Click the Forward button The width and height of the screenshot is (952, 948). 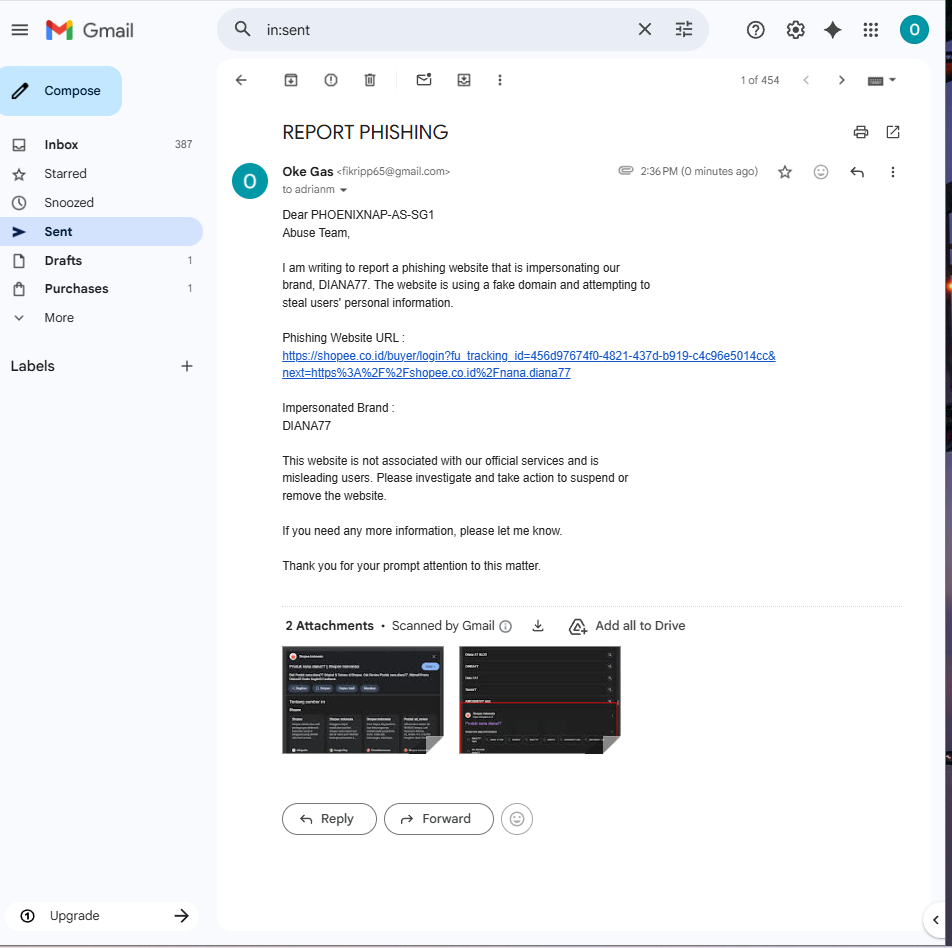click(438, 819)
